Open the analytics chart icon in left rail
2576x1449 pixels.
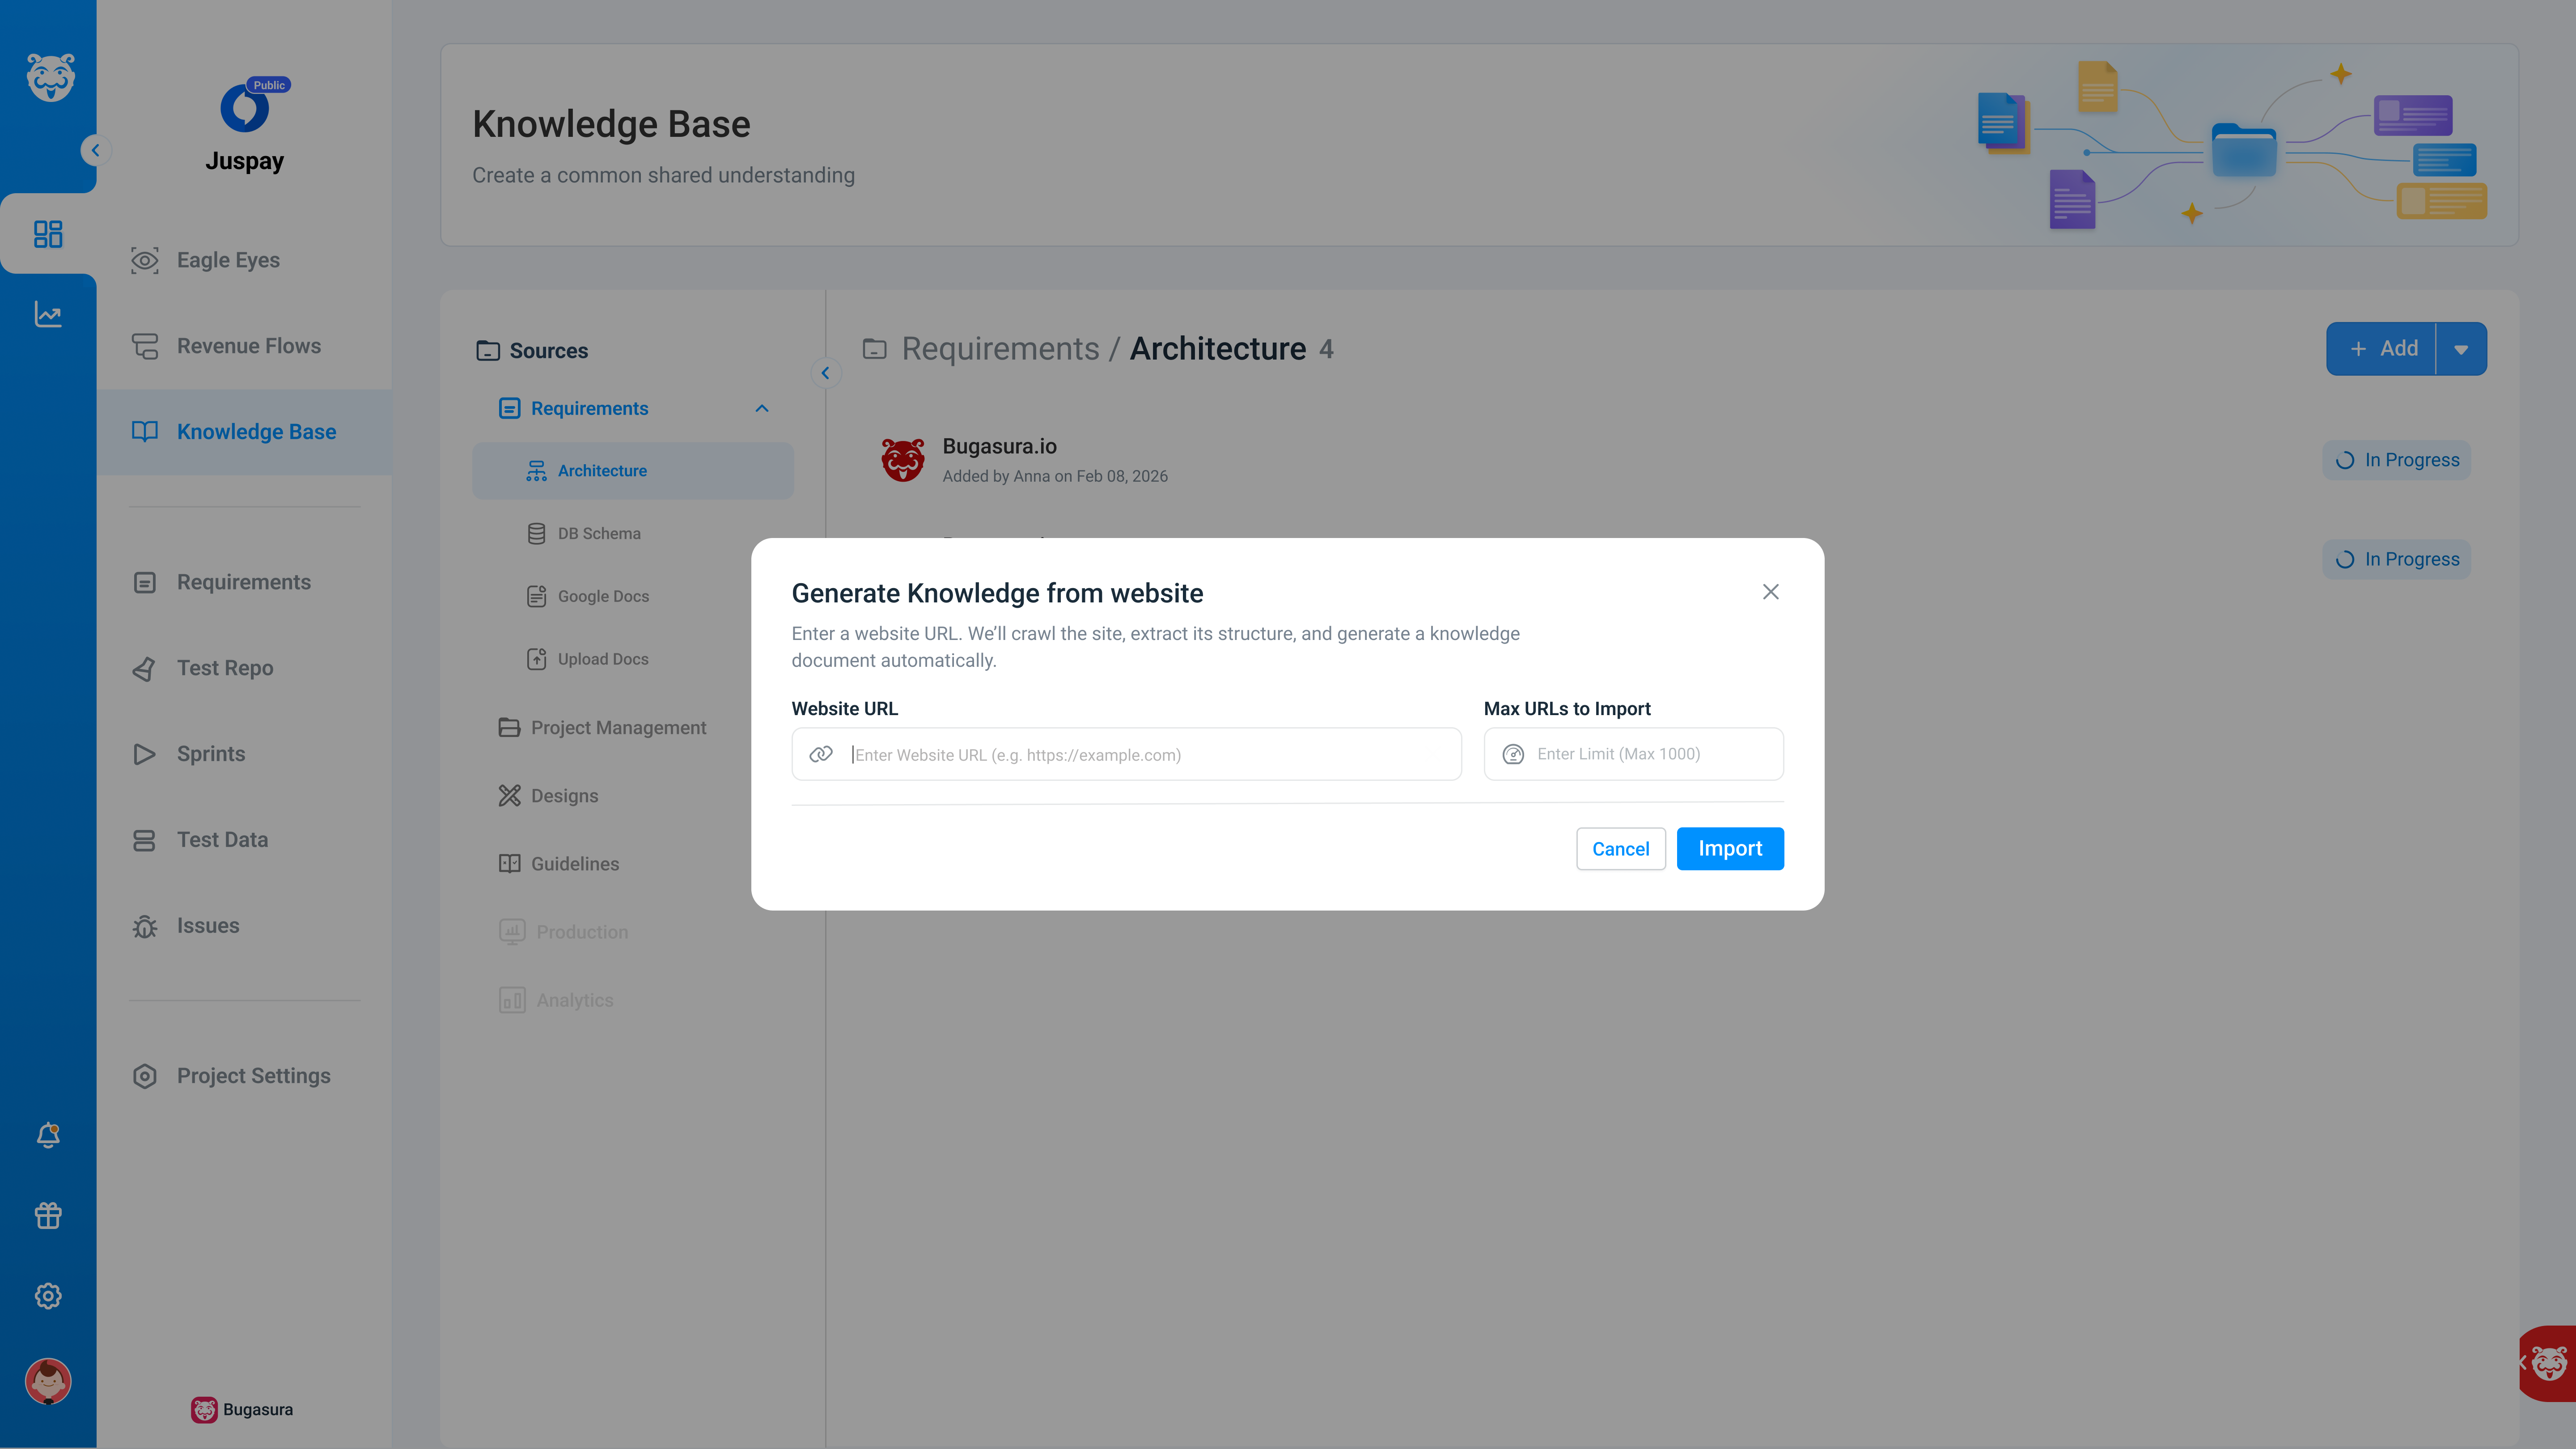click(48, 314)
